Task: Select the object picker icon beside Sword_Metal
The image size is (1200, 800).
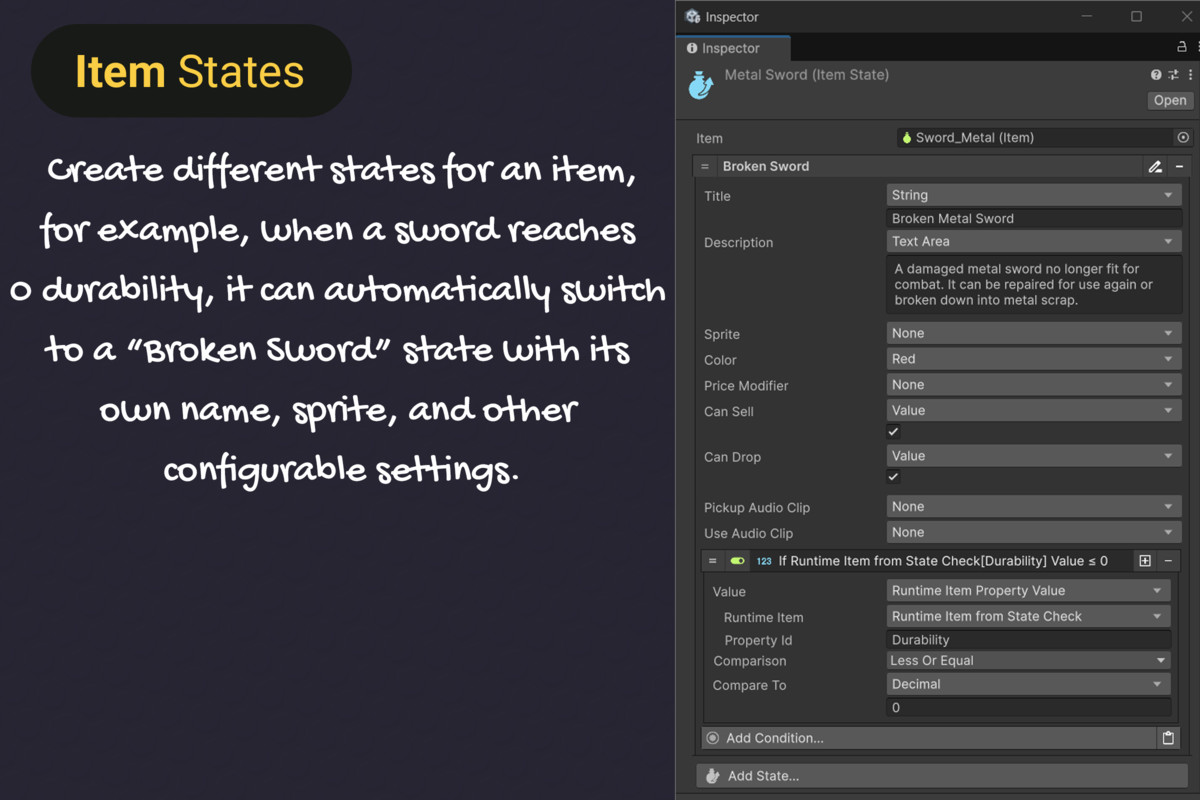Action: click(x=1182, y=137)
